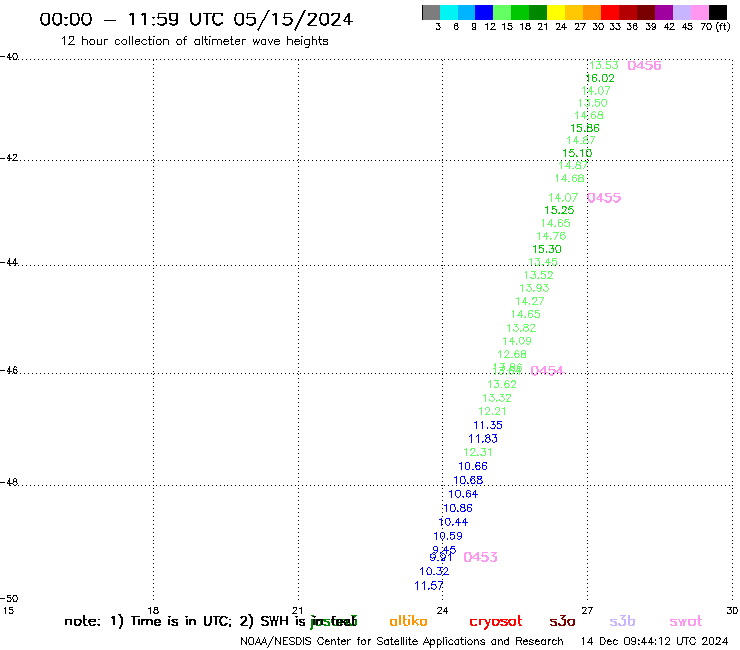Image resolution: width=740 pixels, height=650 pixels.
Task: Select the yellow swatch in the color scale
Action: tap(555, 12)
